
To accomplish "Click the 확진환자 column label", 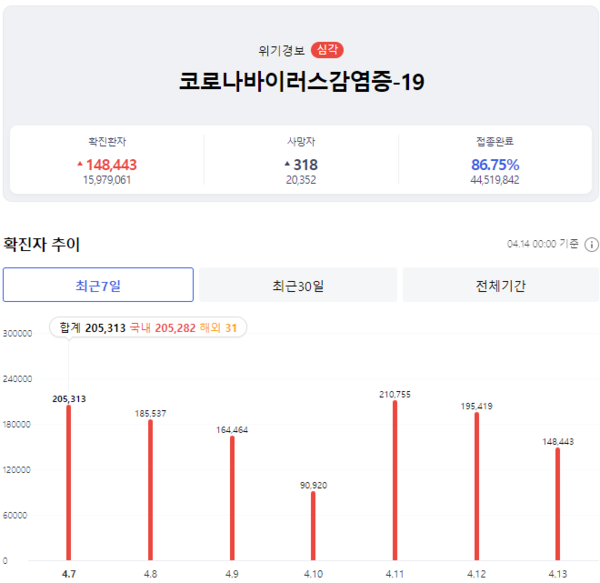I will [107, 142].
